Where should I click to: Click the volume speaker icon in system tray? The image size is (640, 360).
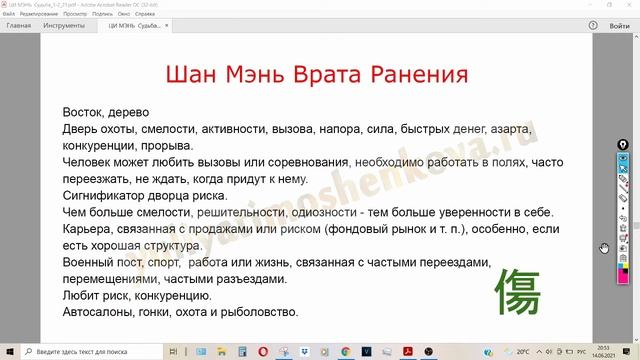(x=549, y=351)
